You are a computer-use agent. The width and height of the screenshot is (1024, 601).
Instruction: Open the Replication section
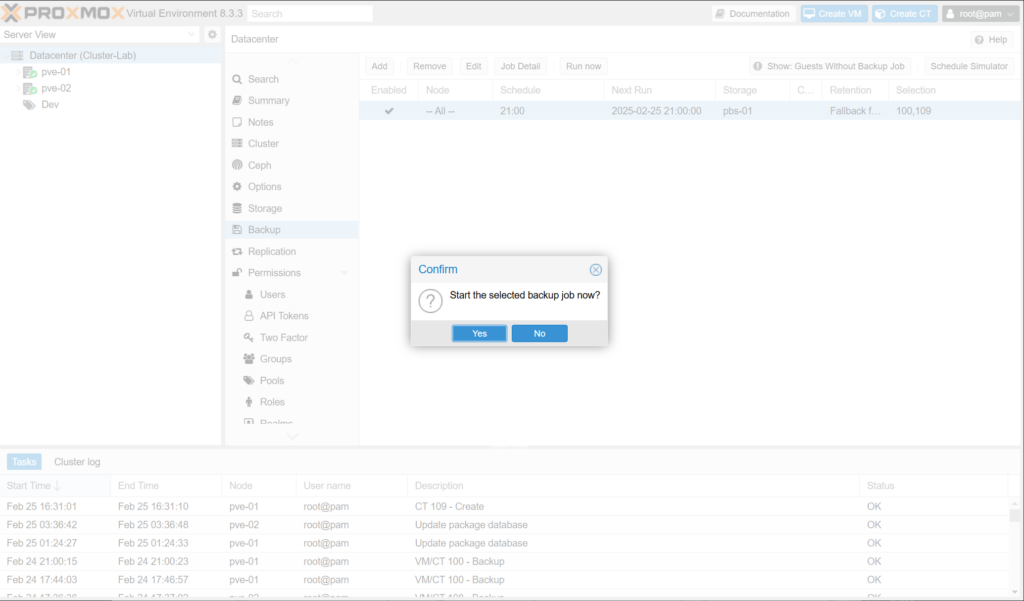271,251
